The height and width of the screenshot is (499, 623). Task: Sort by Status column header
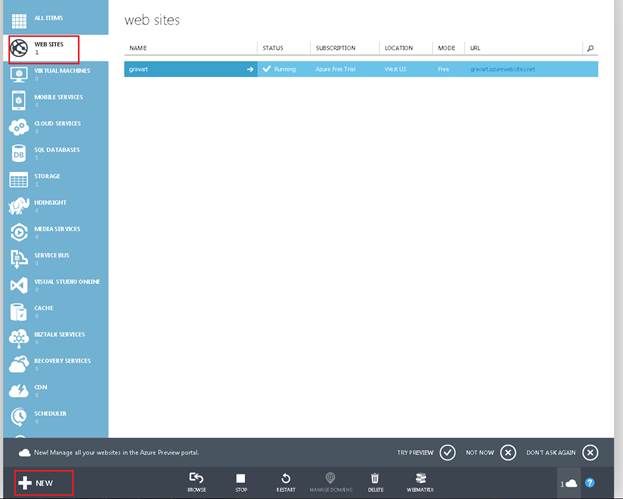click(x=273, y=48)
